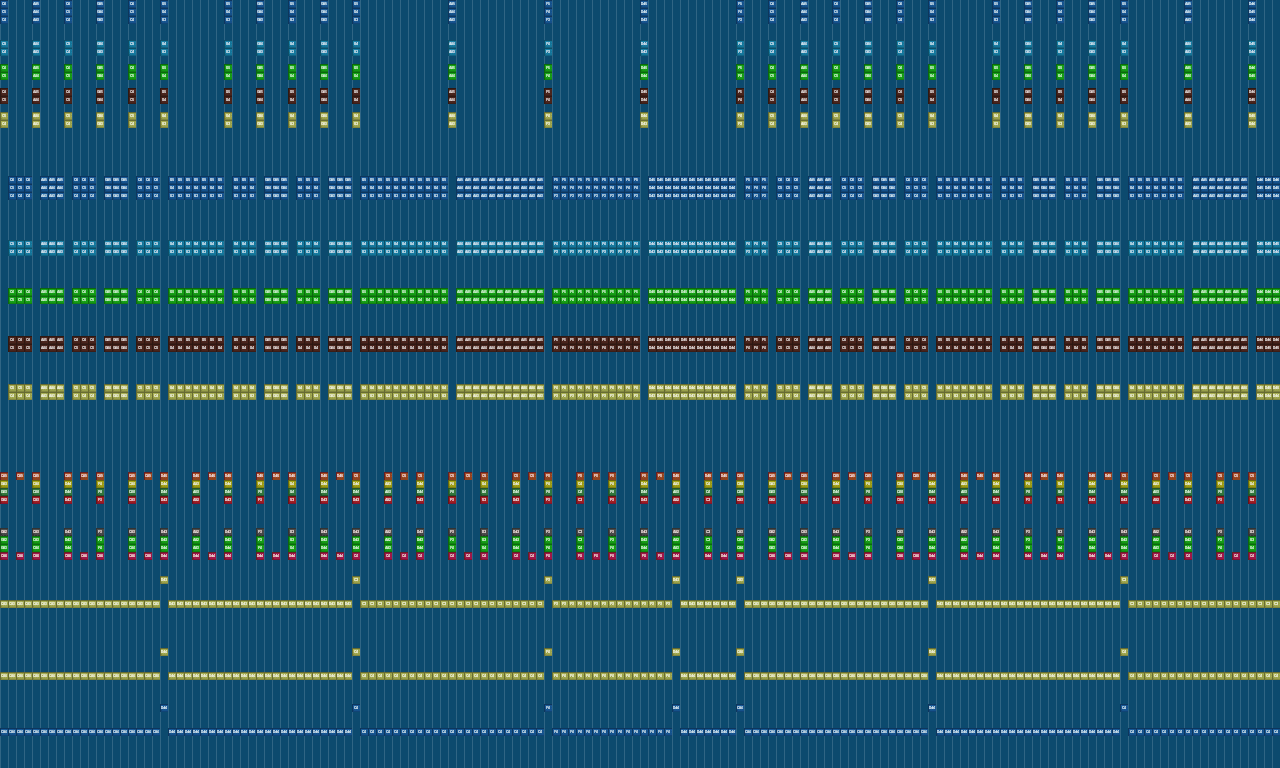Click the topmost green note in the leftmost column
1280x768 pixels.
point(4,68)
